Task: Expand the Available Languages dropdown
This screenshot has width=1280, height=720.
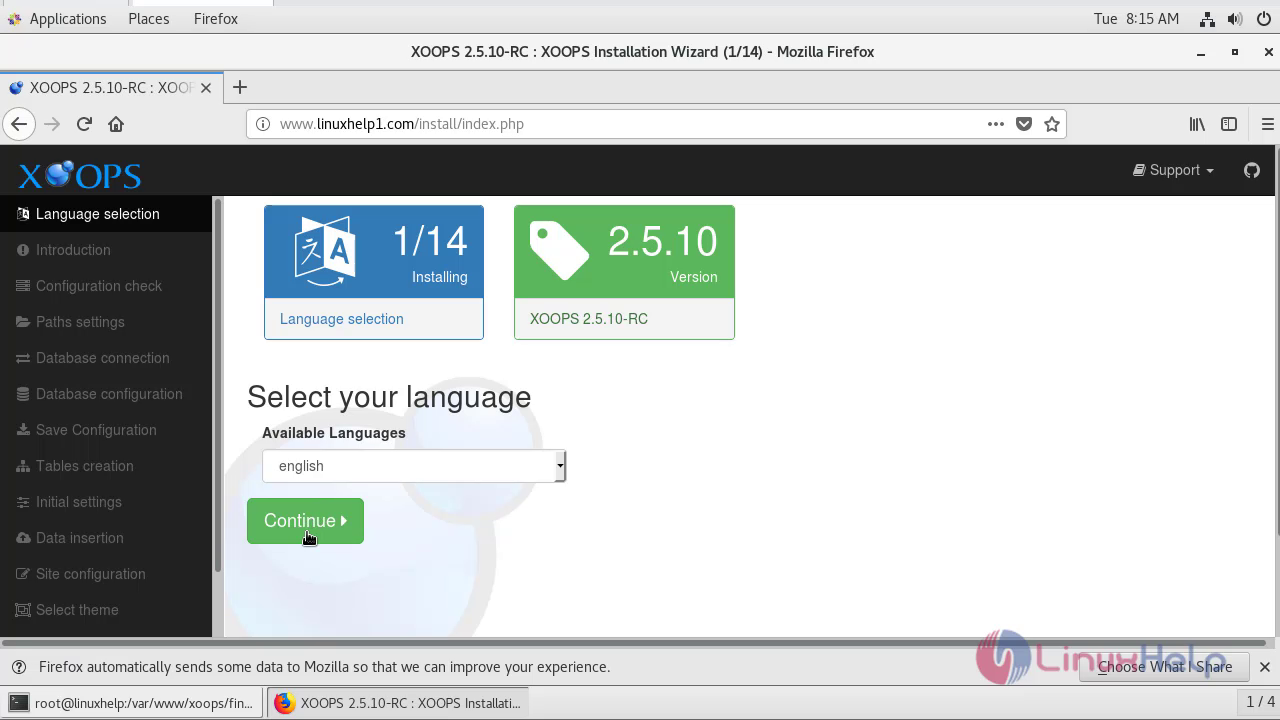Action: 414,466
